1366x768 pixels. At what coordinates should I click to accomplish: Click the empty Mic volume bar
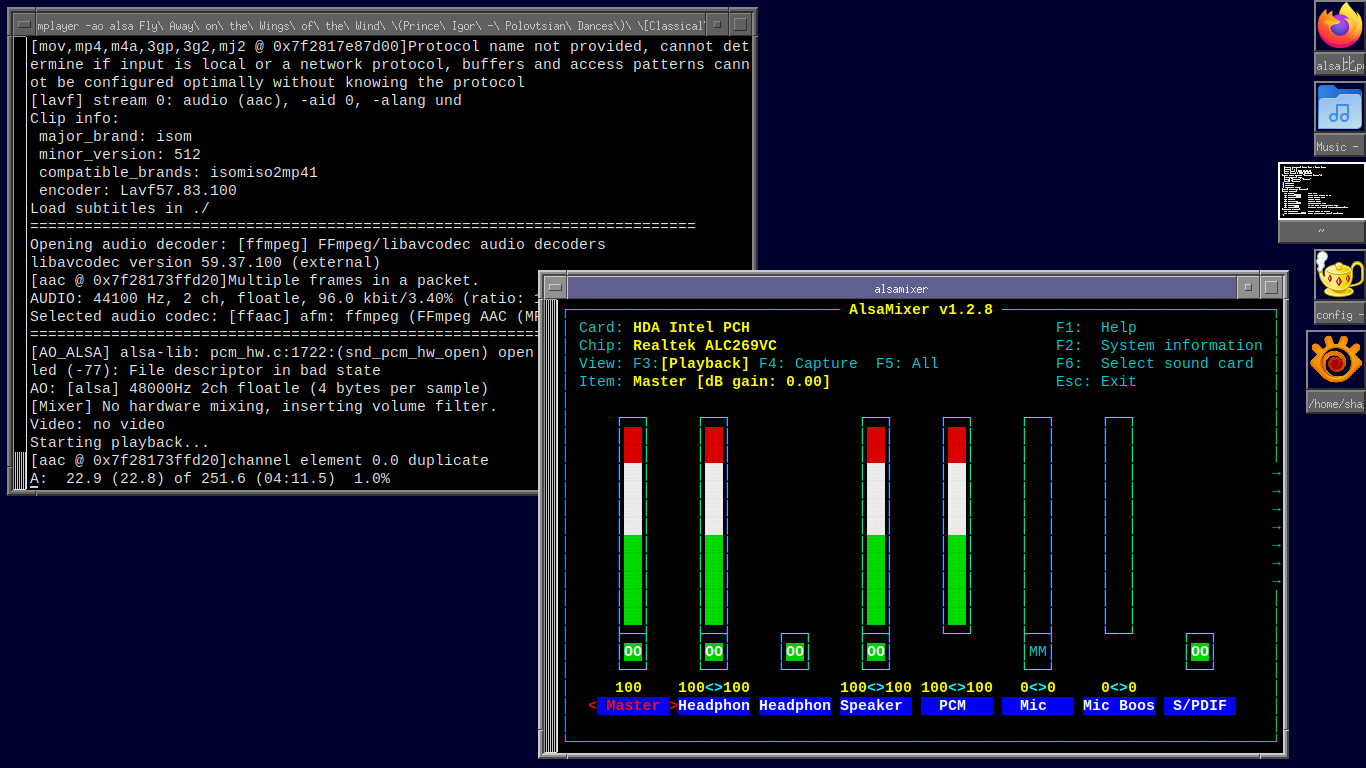click(1038, 526)
